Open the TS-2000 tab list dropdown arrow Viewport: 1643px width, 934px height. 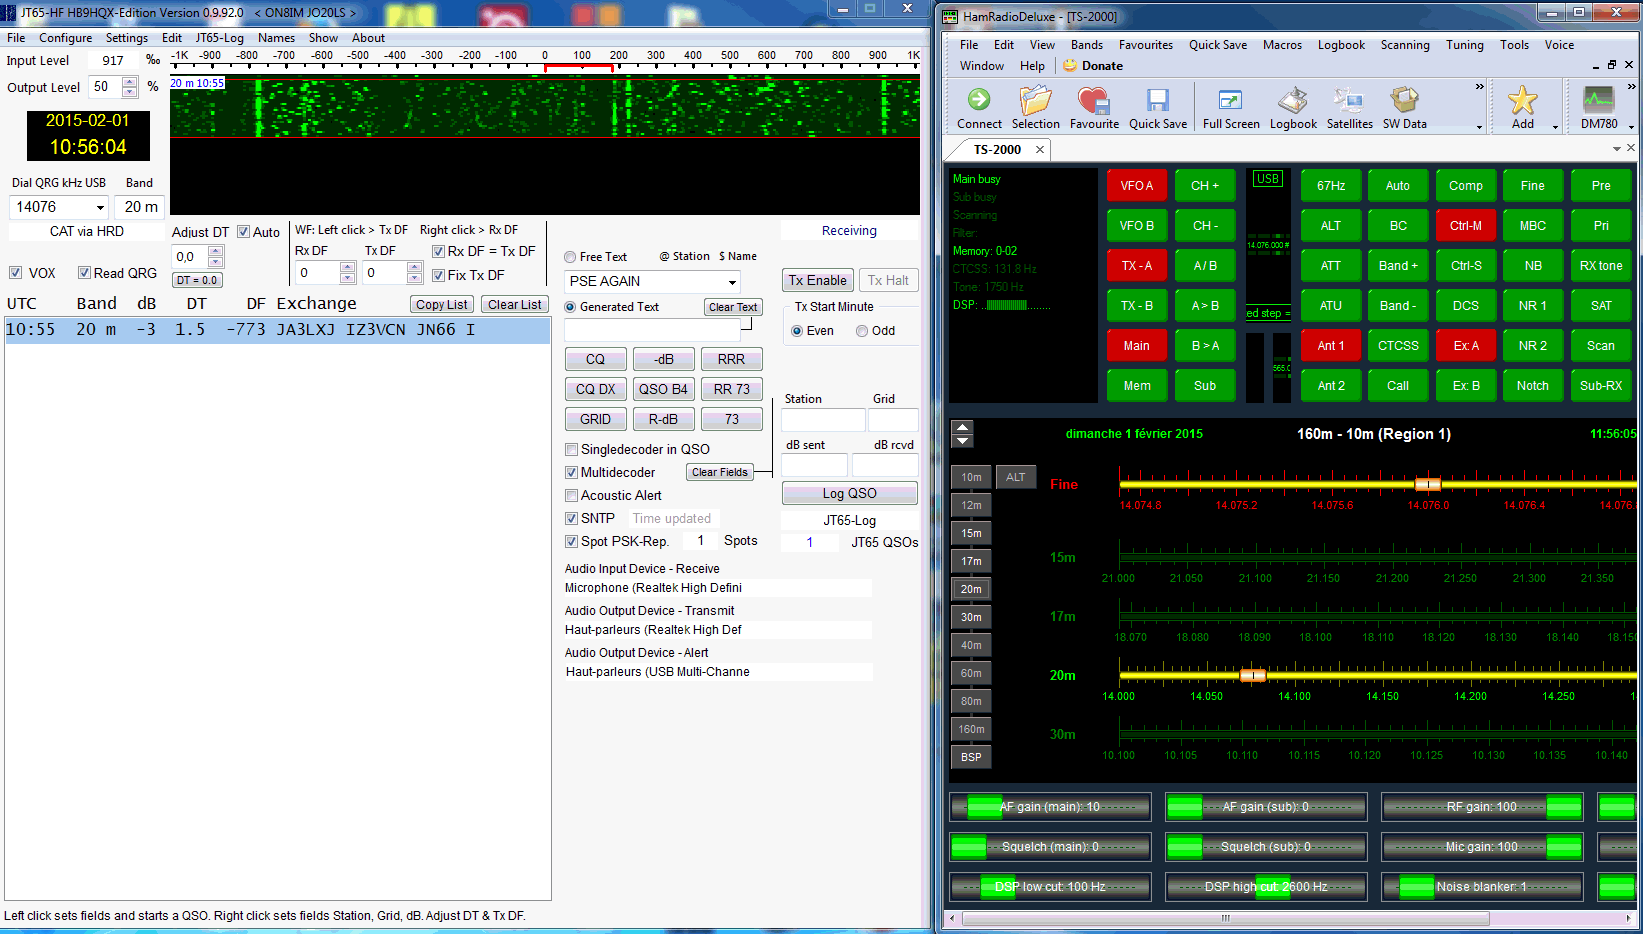point(1617,149)
